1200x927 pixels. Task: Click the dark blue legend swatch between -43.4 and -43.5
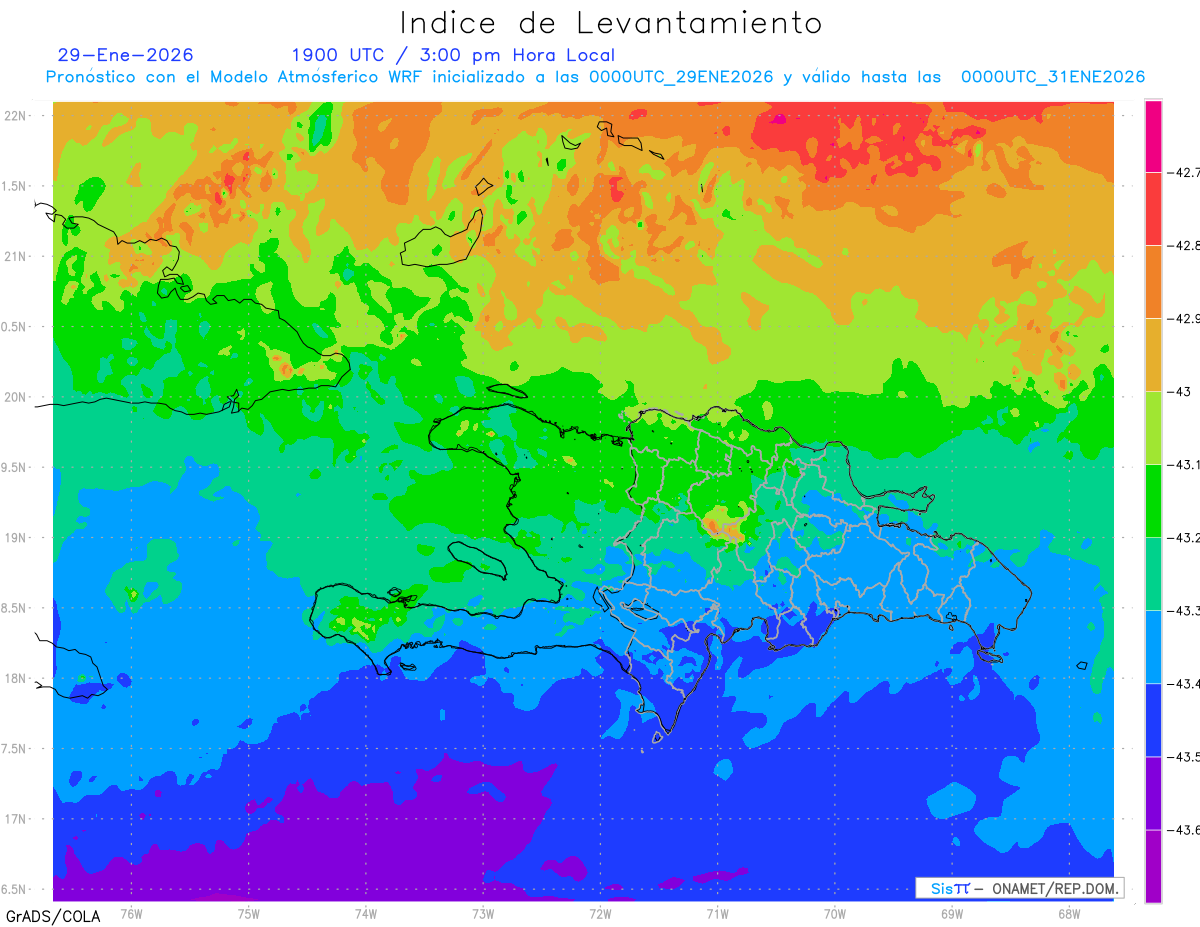(x=1153, y=719)
